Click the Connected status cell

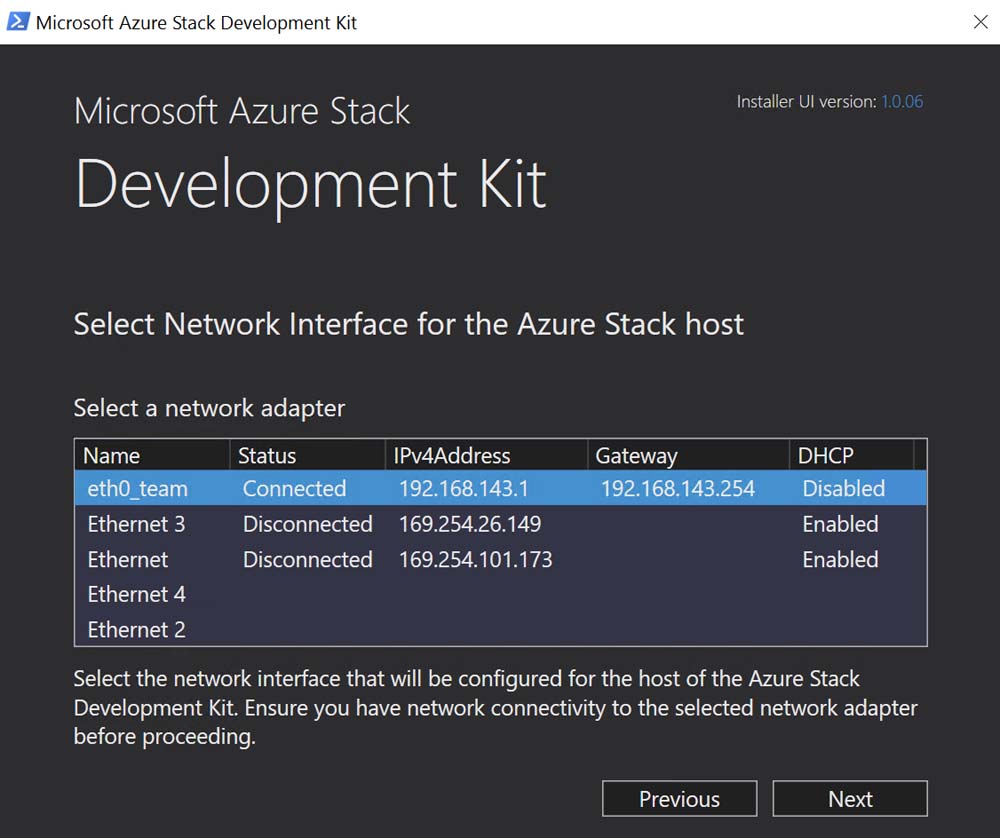pyautogui.click(x=294, y=489)
